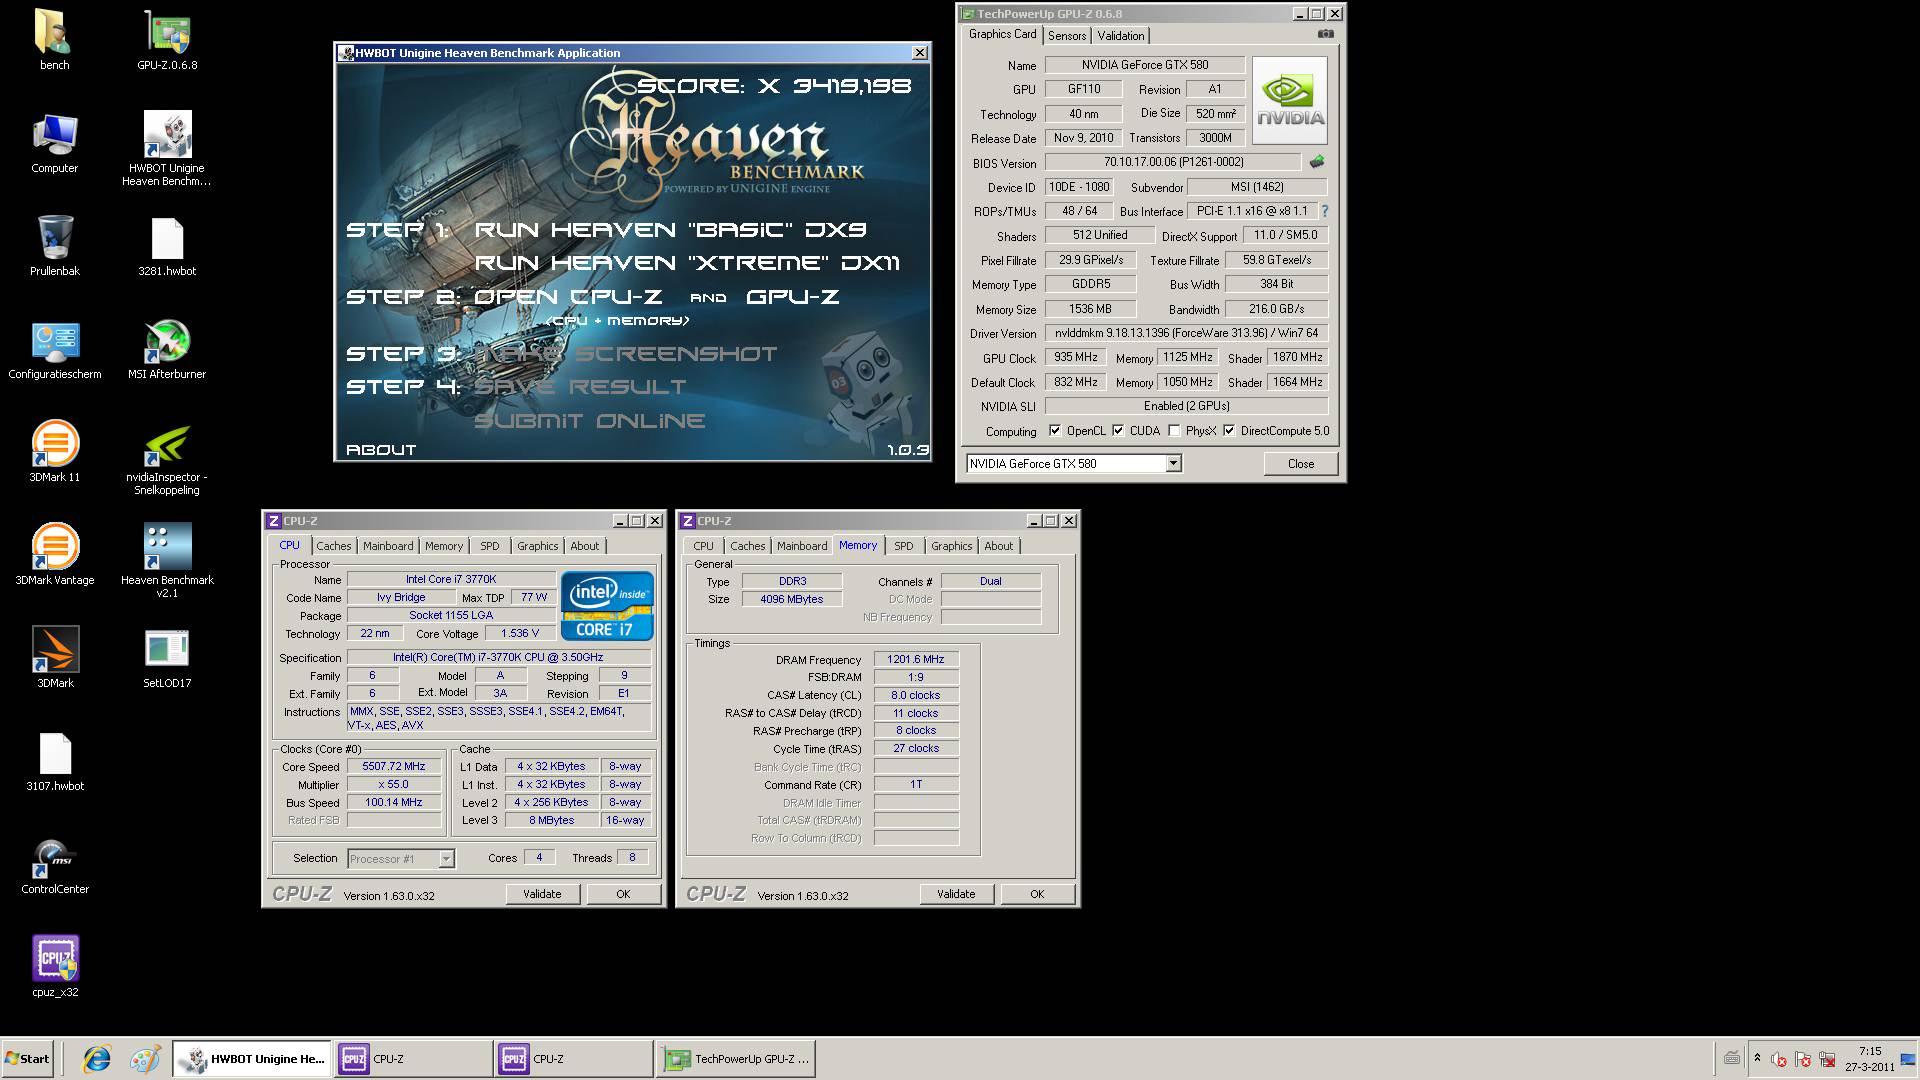Toggle the CUDA checkbox in GPU-Z
1920x1080 pixels.
click(x=1118, y=431)
